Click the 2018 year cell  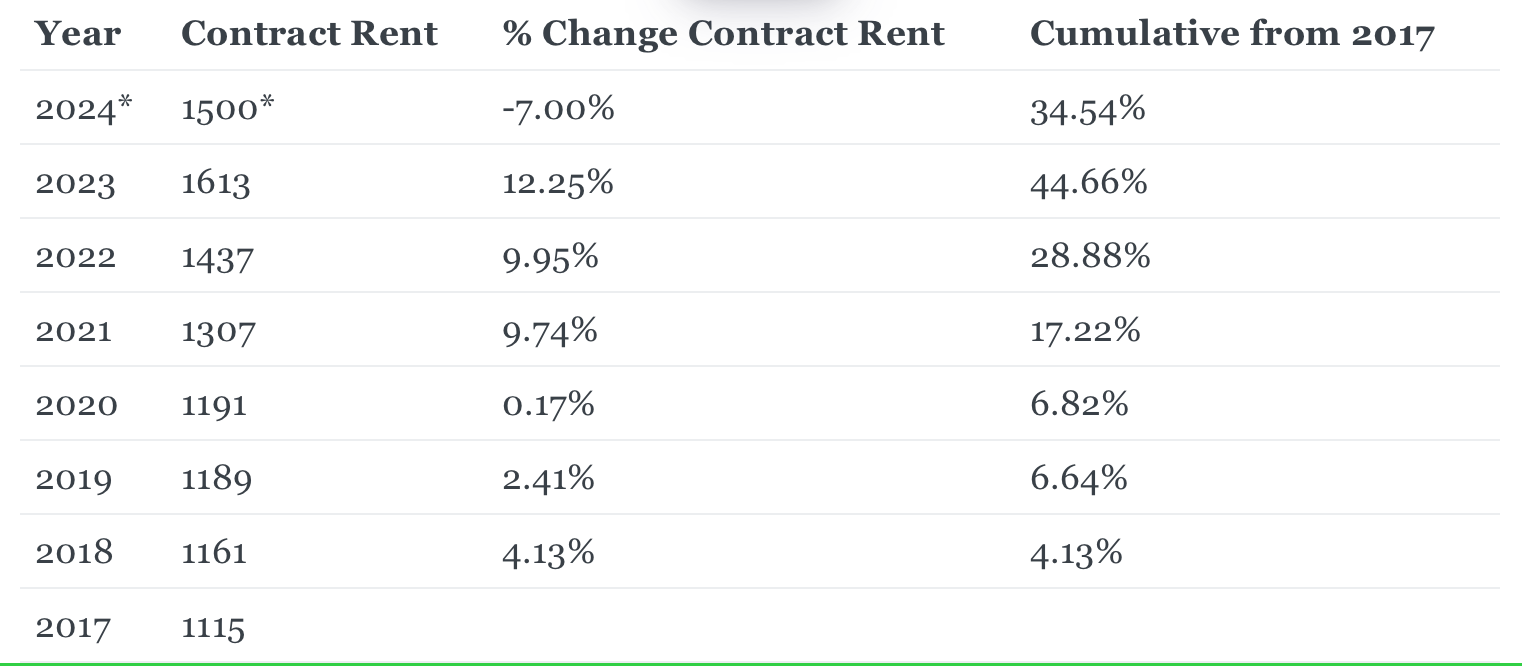pos(74,552)
